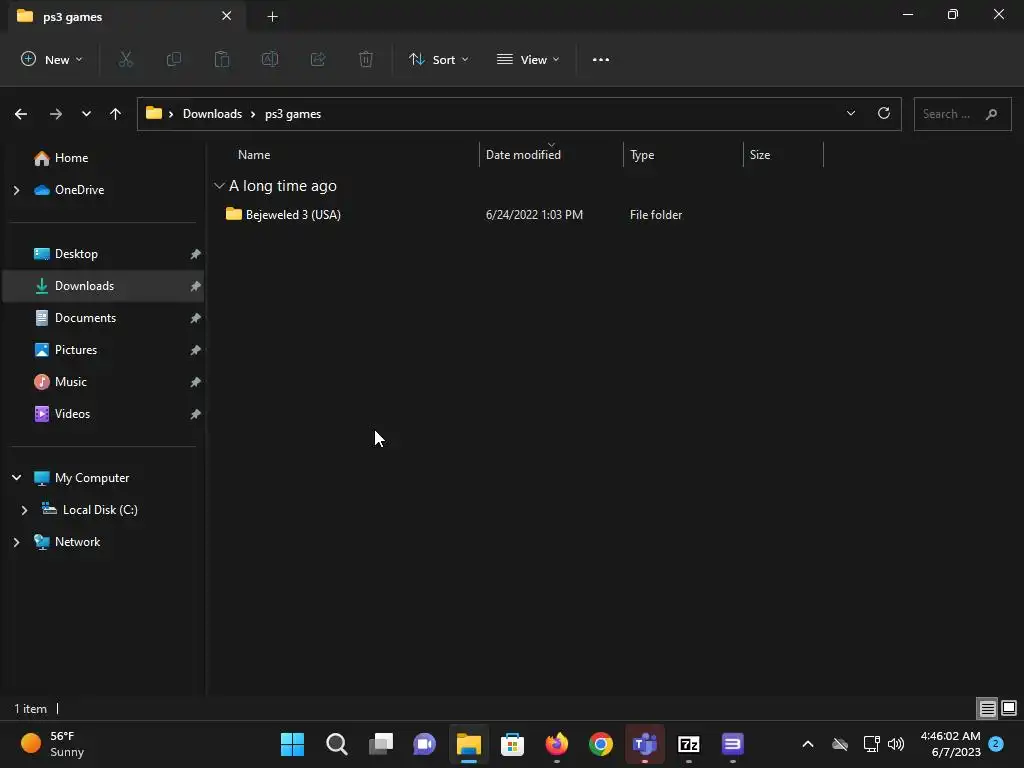
Task: Click the Delete trash can icon
Action: [x=366, y=59]
